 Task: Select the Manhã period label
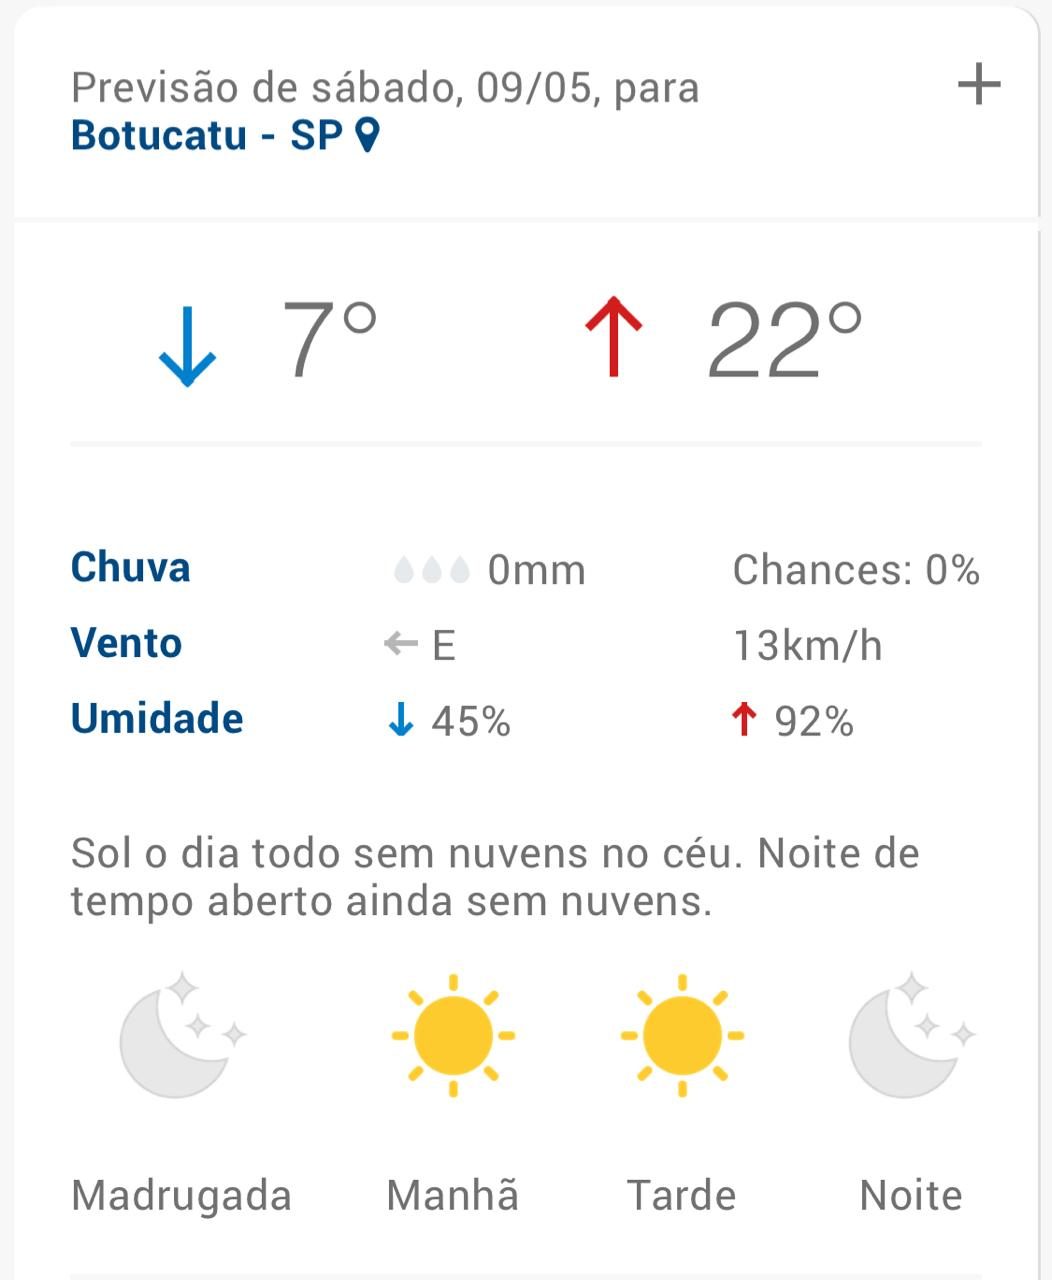(453, 1195)
